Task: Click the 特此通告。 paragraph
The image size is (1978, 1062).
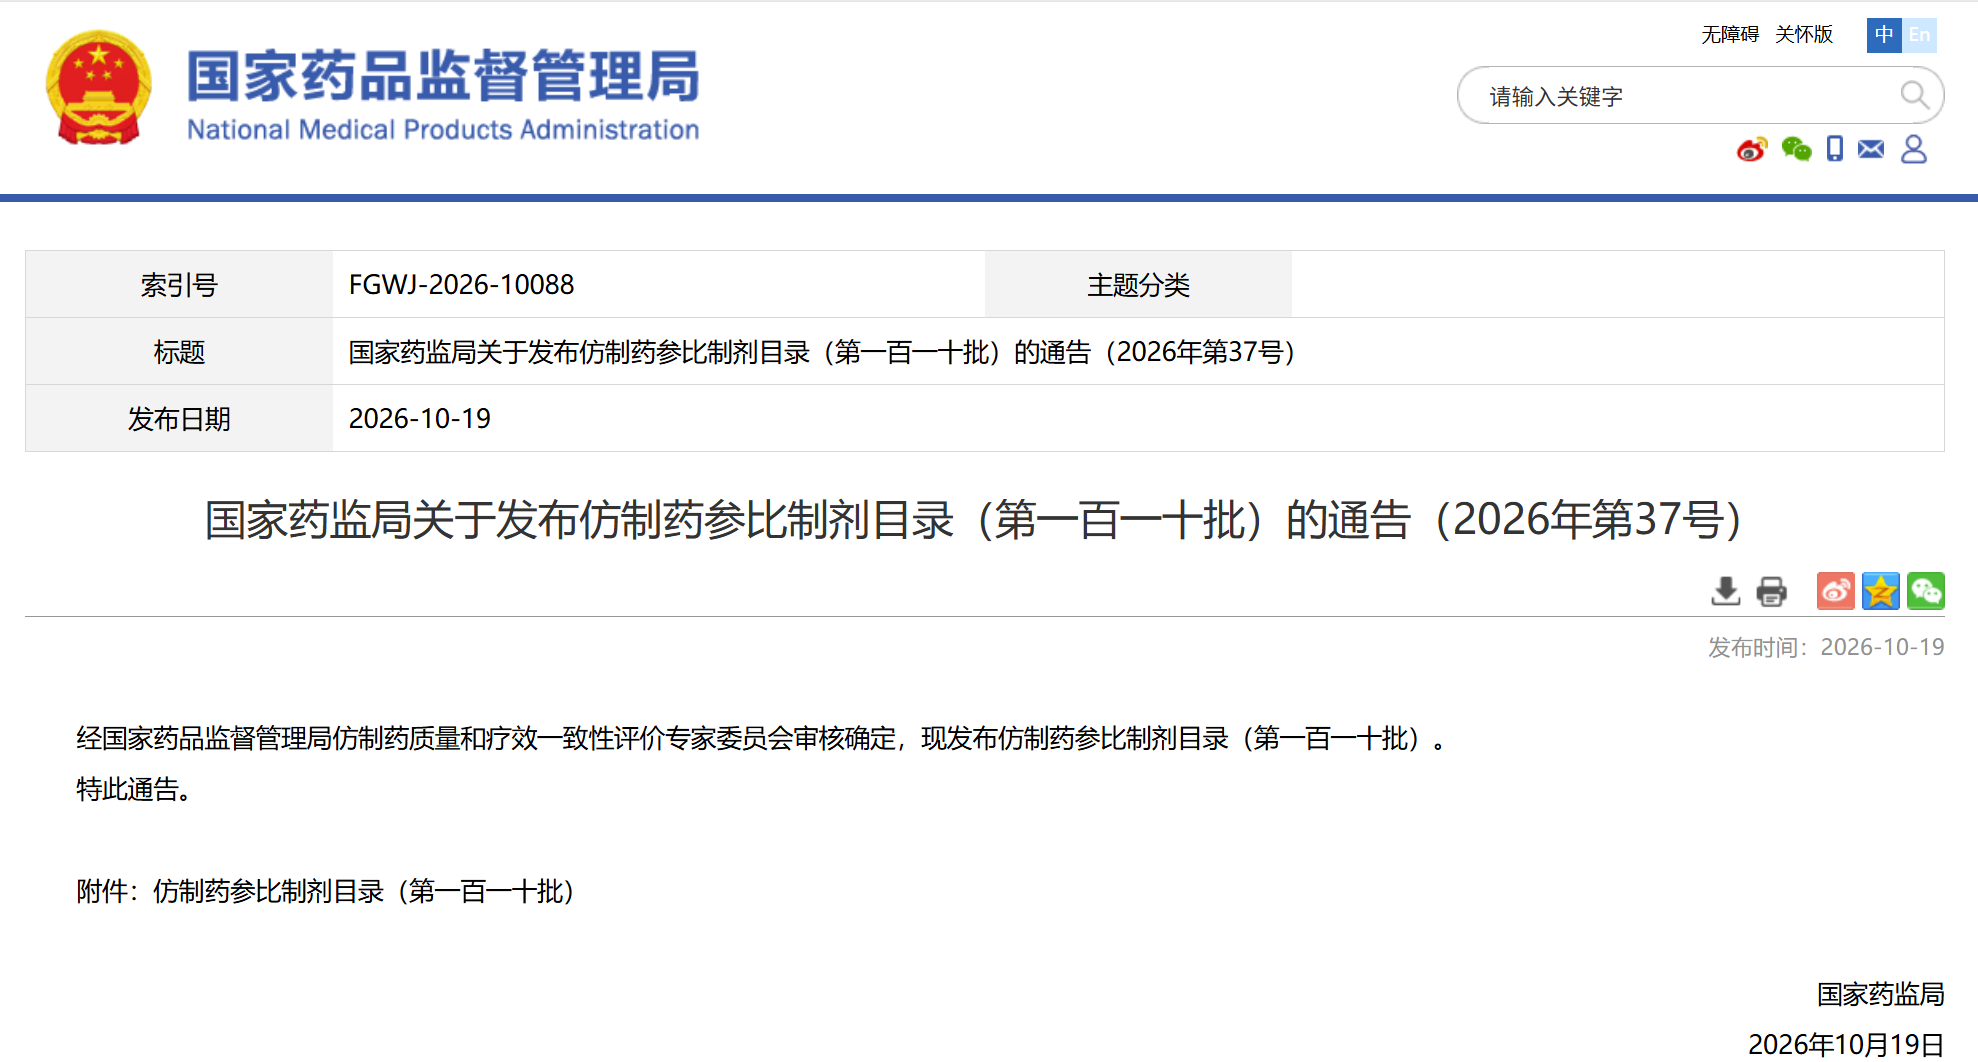Action: (134, 789)
